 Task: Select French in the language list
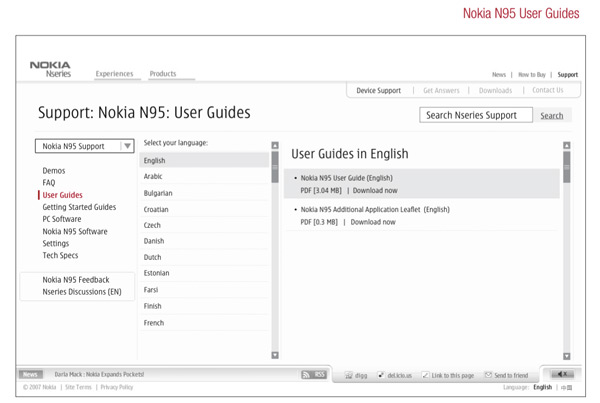pyautogui.click(x=204, y=323)
